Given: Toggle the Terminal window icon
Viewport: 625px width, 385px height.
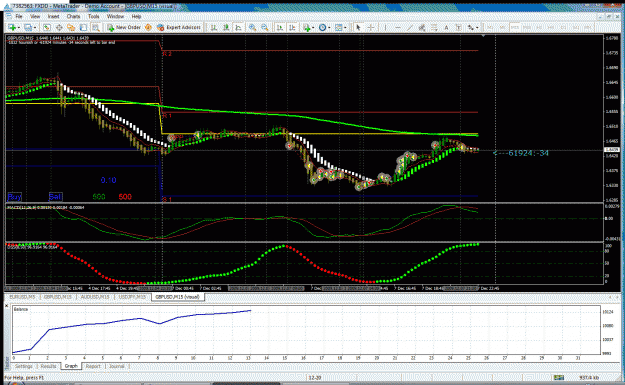Looking at the screenshot, I should click(83, 28).
